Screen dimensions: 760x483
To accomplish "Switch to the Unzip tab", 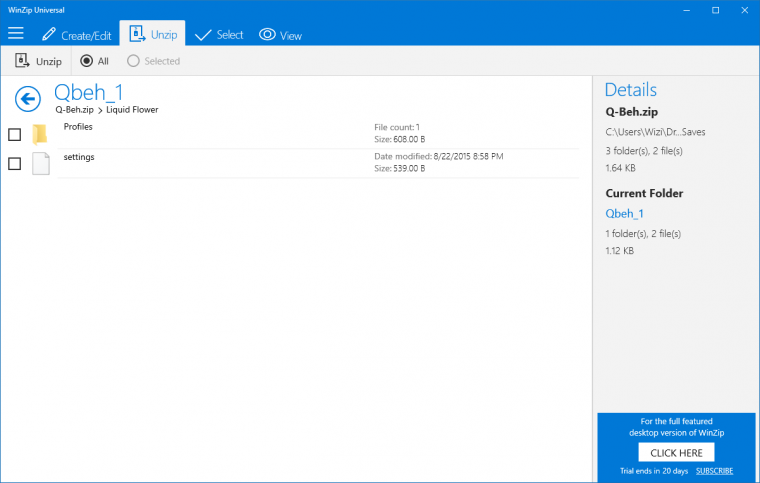I will (x=153, y=34).
